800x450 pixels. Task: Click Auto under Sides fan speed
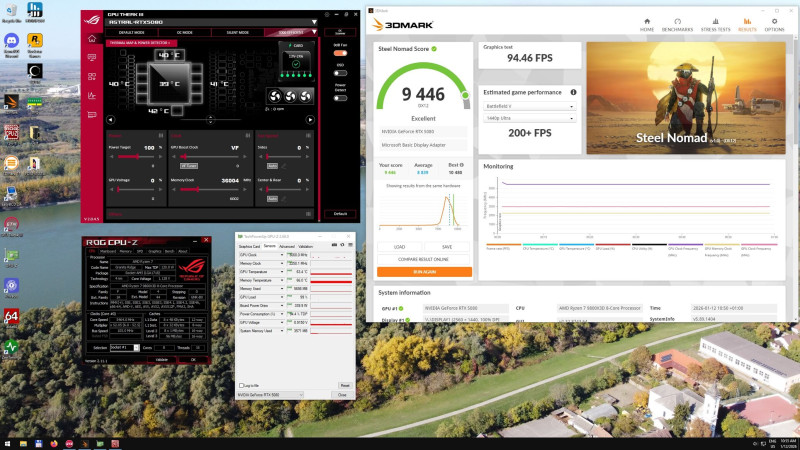(x=272, y=166)
